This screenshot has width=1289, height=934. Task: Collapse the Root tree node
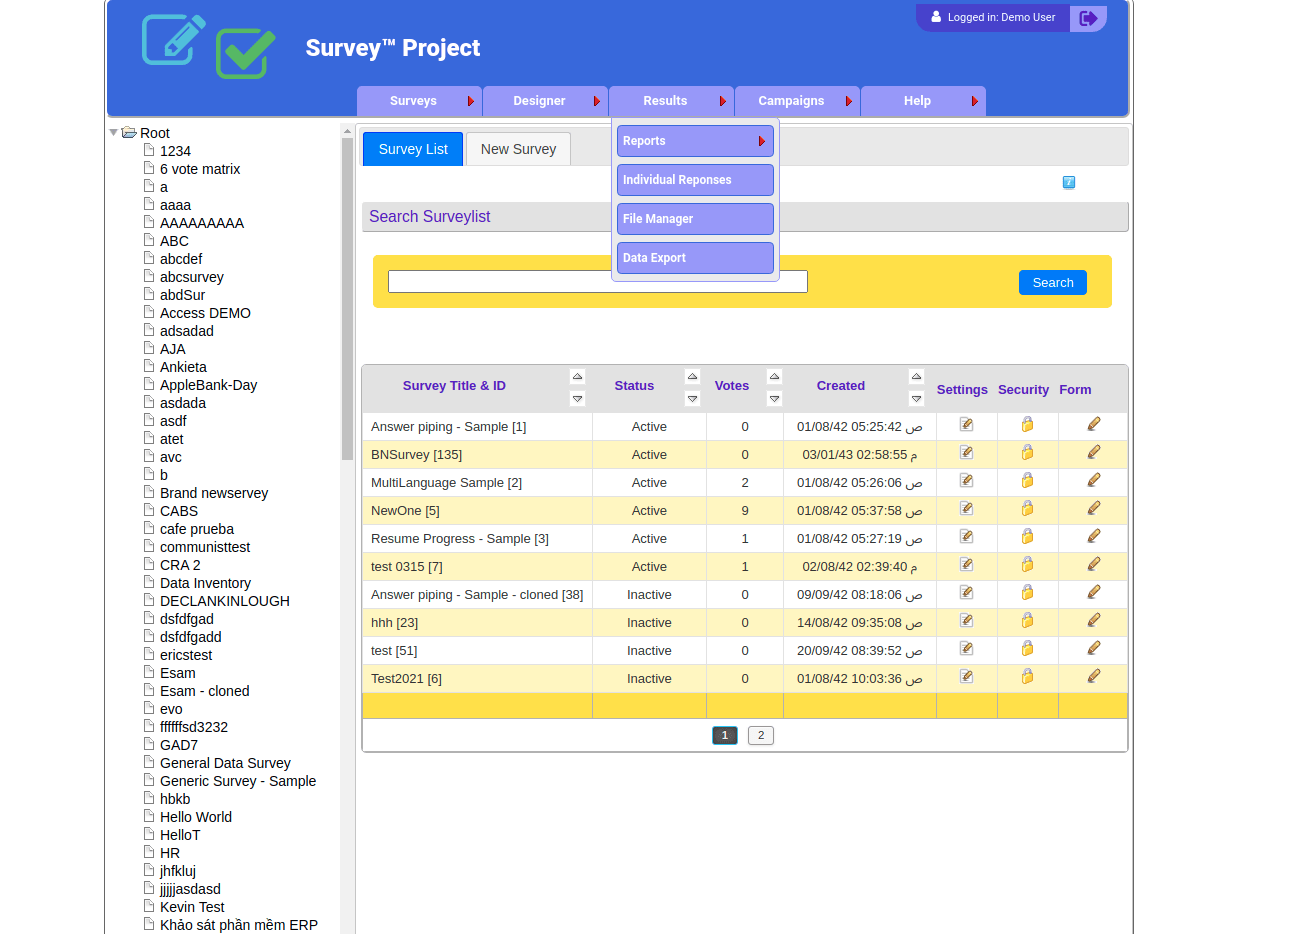tap(113, 133)
